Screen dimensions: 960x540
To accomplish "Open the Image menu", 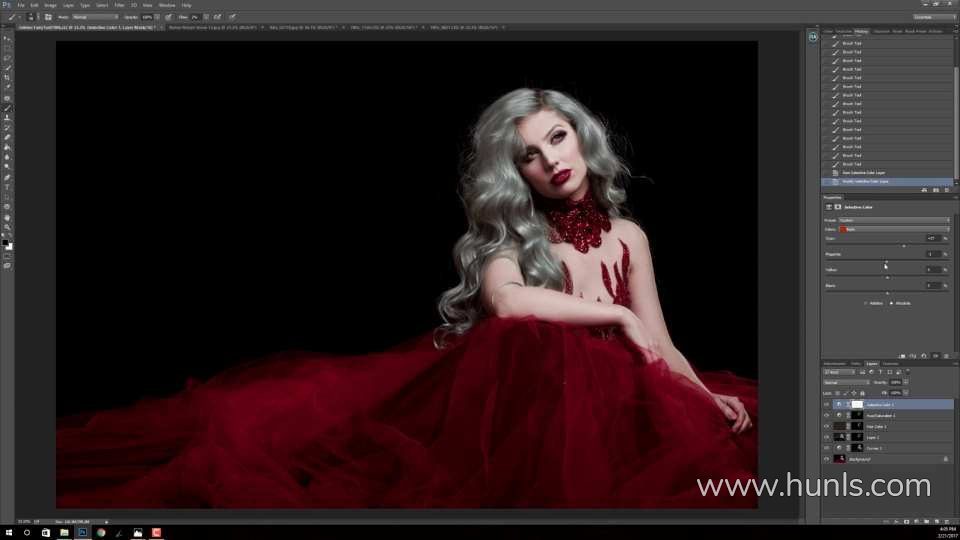I will tap(50, 5).
